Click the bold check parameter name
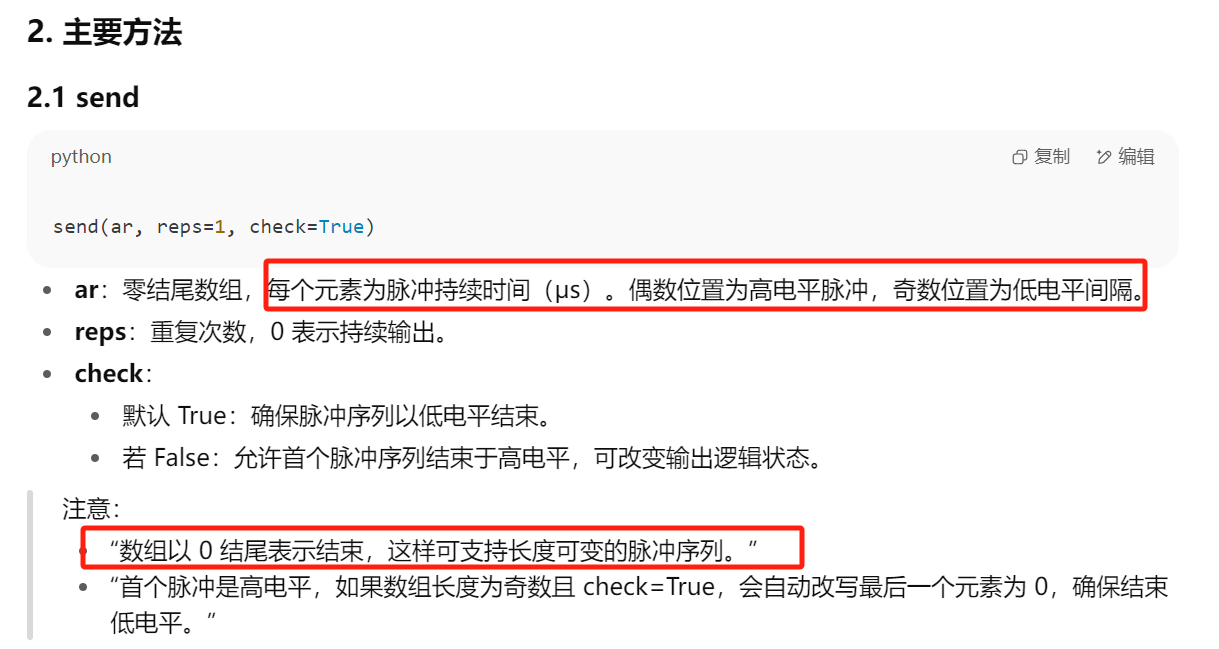The image size is (1219, 649). coord(108,373)
